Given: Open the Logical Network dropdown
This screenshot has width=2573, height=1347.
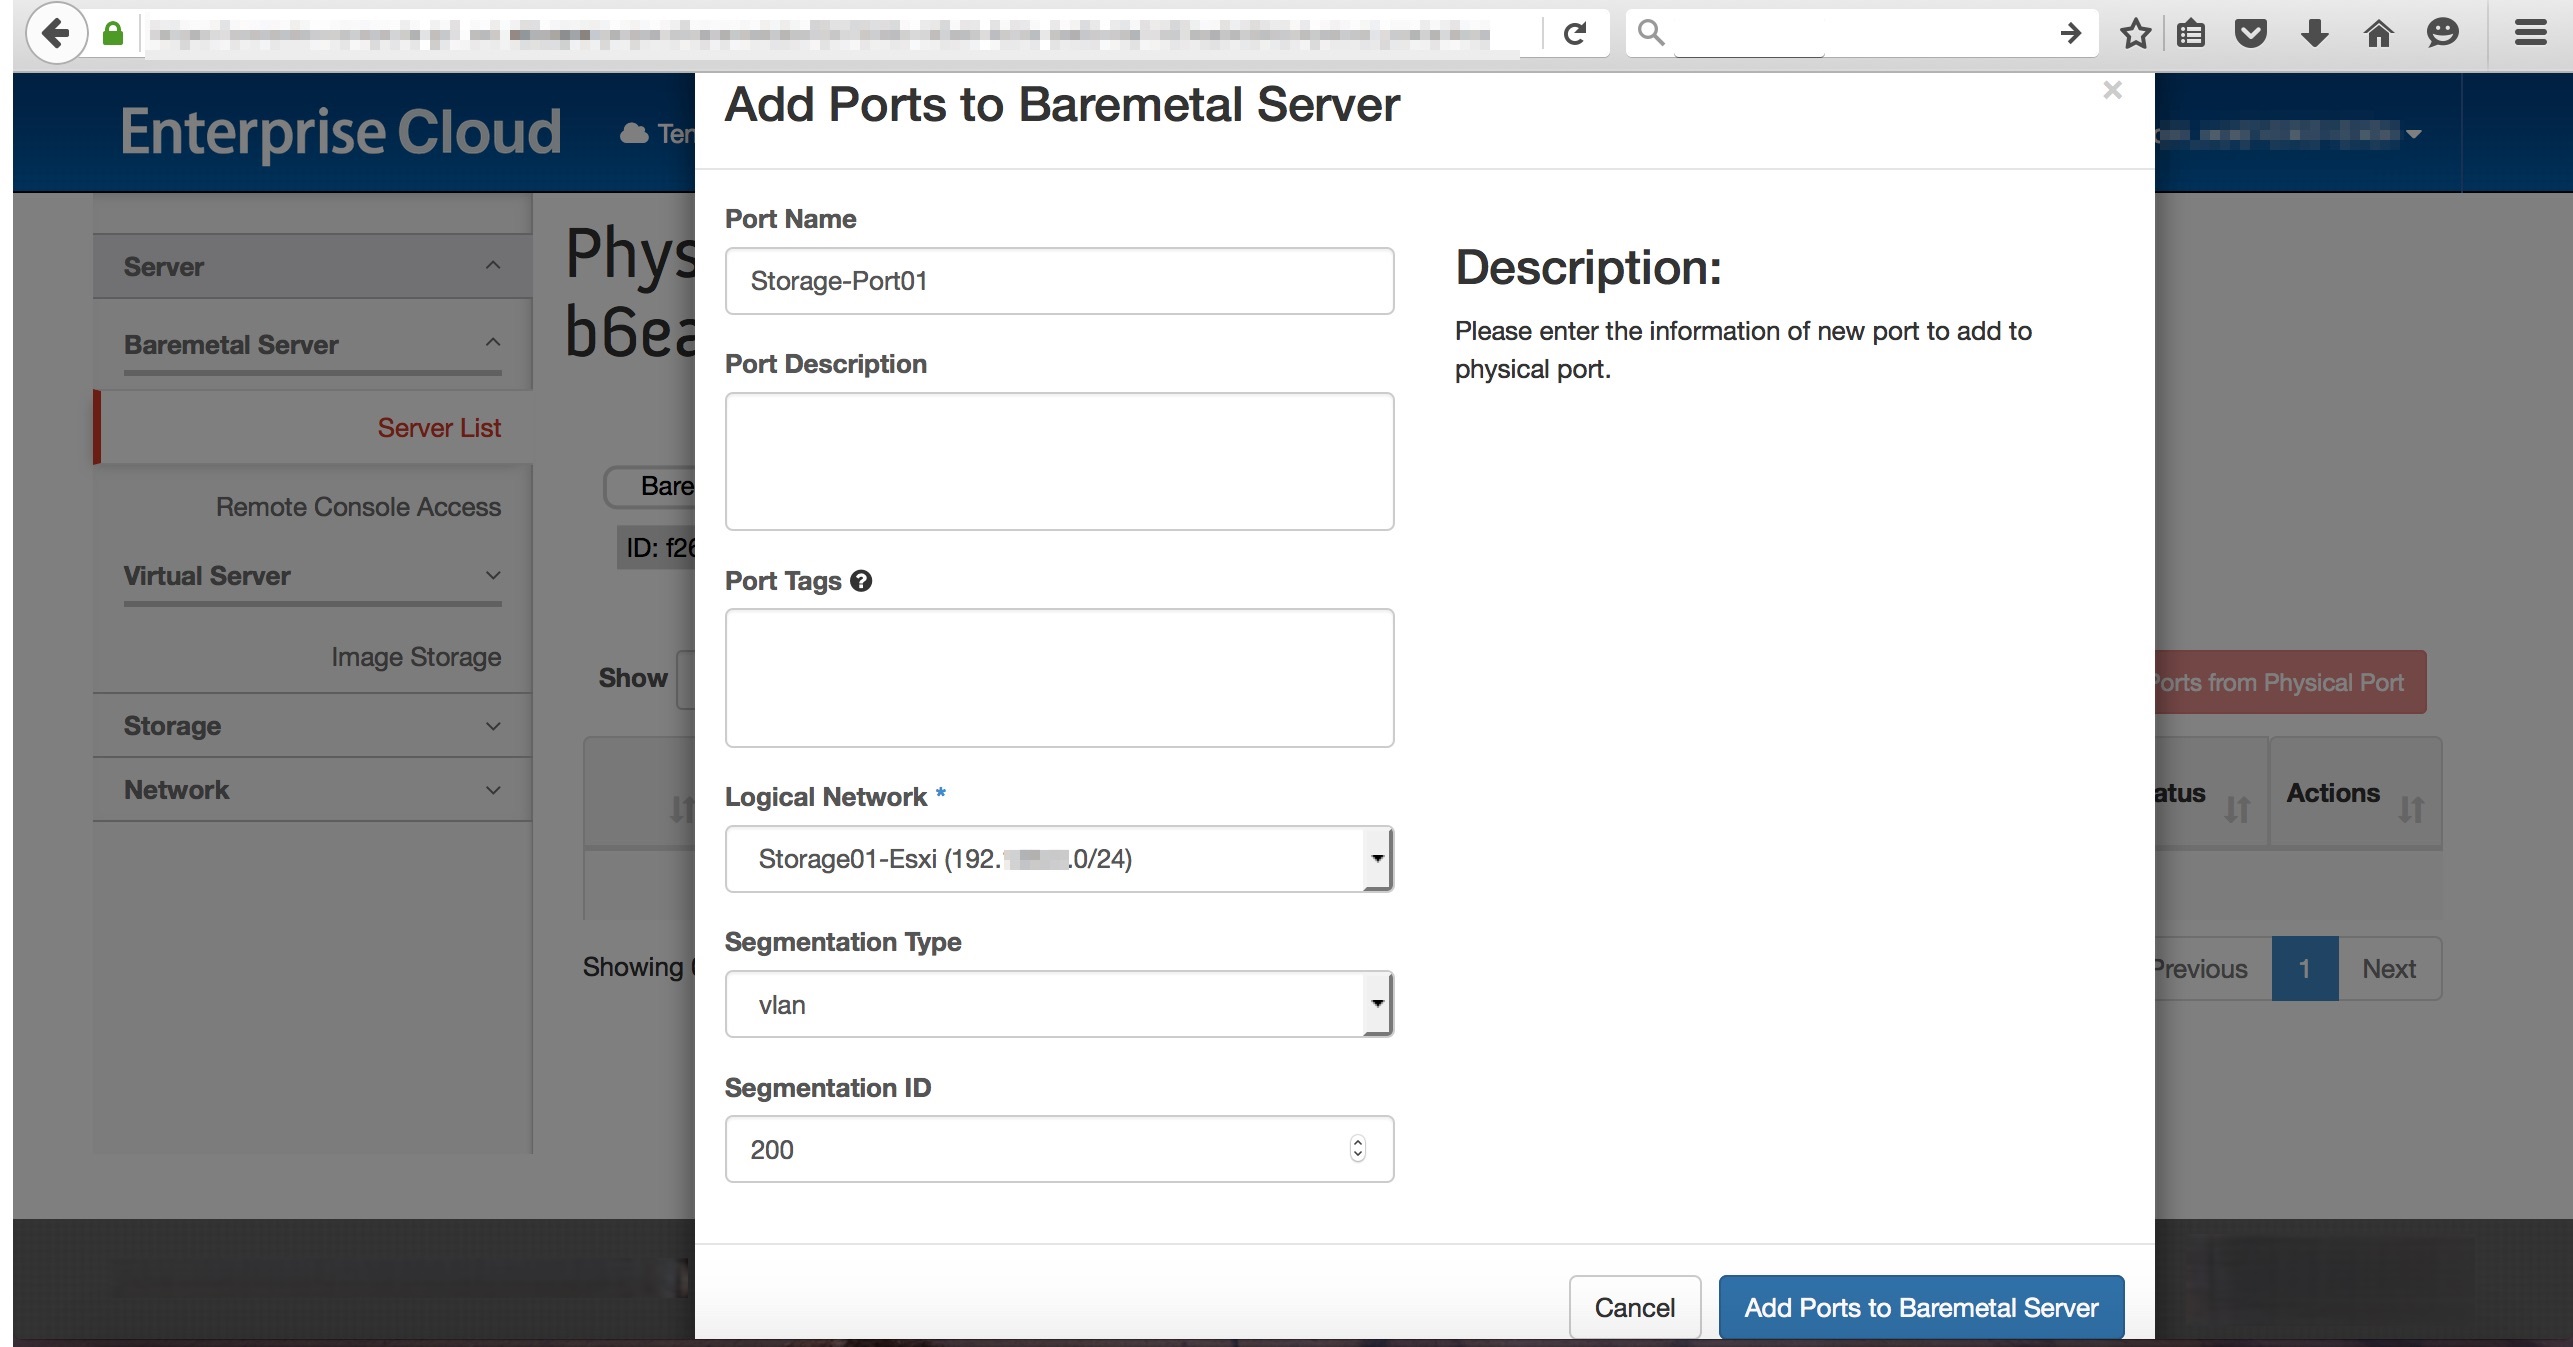Looking at the screenshot, I should pyautogui.click(x=1058, y=859).
